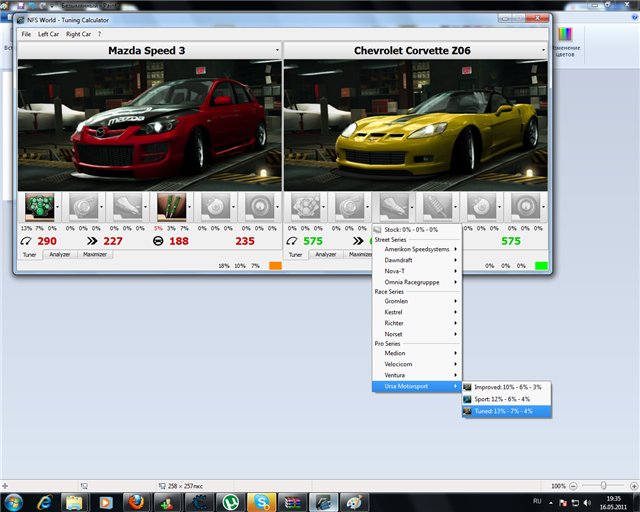Expand the Mazda engine part dropdown arrow
This screenshot has height=512, width=640.
click(x=58, y=207)
